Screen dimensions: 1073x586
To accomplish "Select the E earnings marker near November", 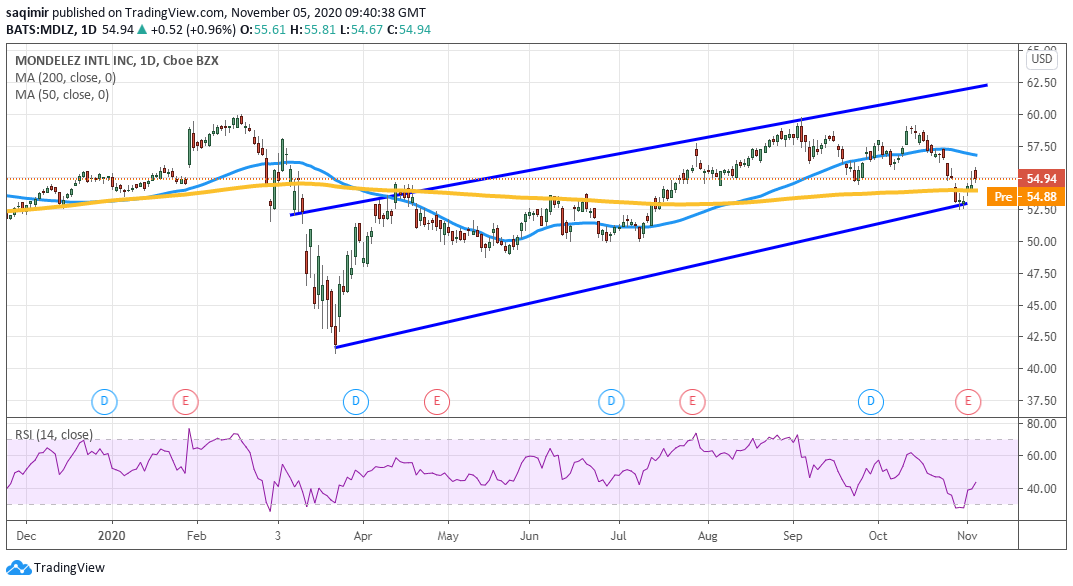I will click(970, 400).
